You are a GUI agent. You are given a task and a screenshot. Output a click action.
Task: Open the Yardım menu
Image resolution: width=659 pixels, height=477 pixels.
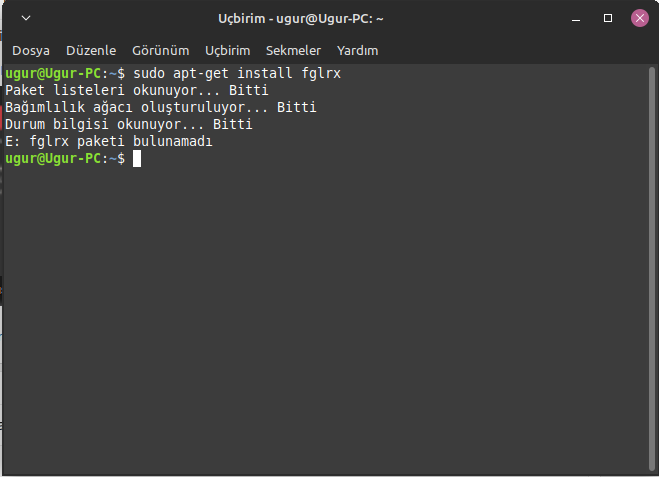(x=357, y=50)
